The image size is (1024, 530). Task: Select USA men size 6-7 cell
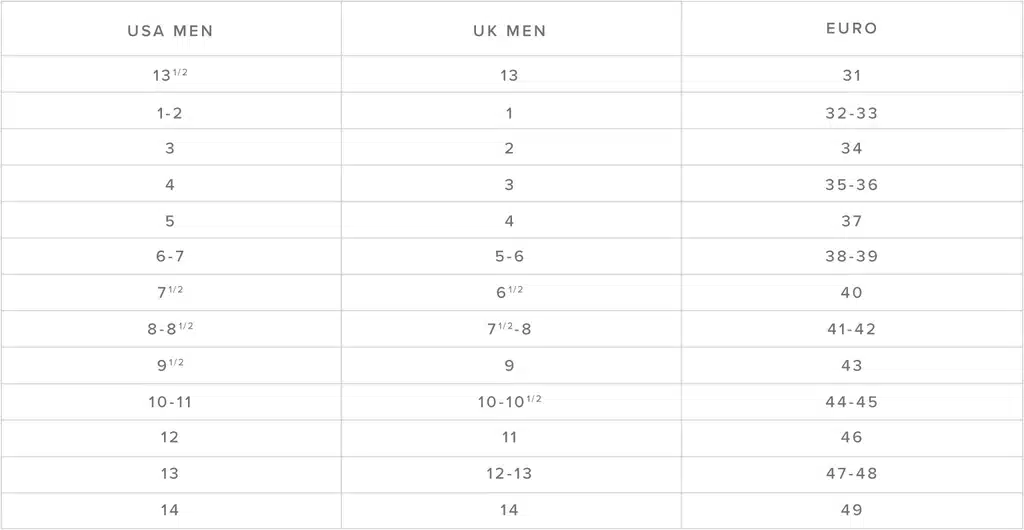170,257
